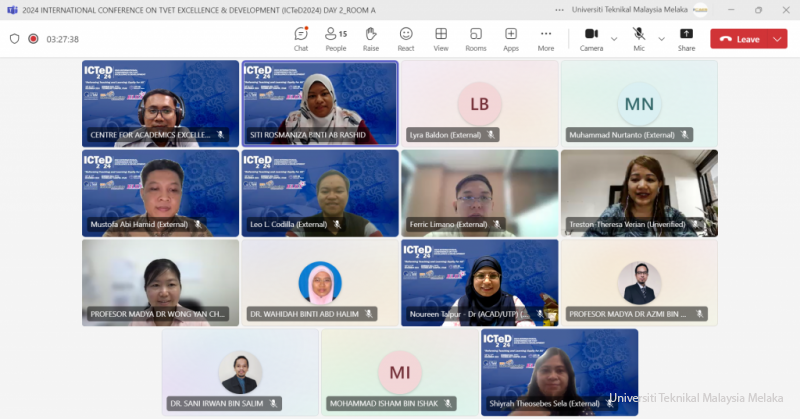Viewport: 800px width, 419px height.
Task: Open the More actions menu
Action: coord(546,38)
